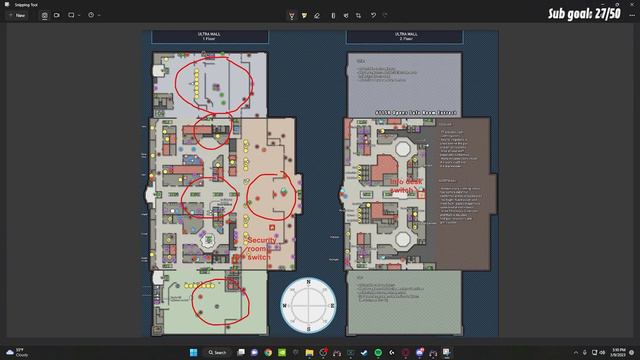Click the captured Ultra Mall map image

pos(320,183)
